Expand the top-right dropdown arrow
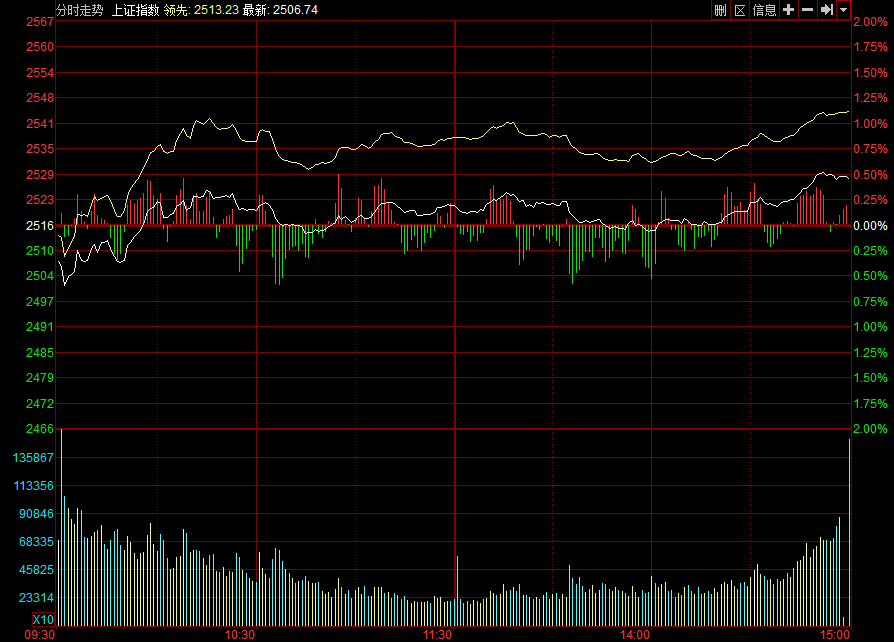894x642 pixels. pyautogui.click(x=844, y=10)
